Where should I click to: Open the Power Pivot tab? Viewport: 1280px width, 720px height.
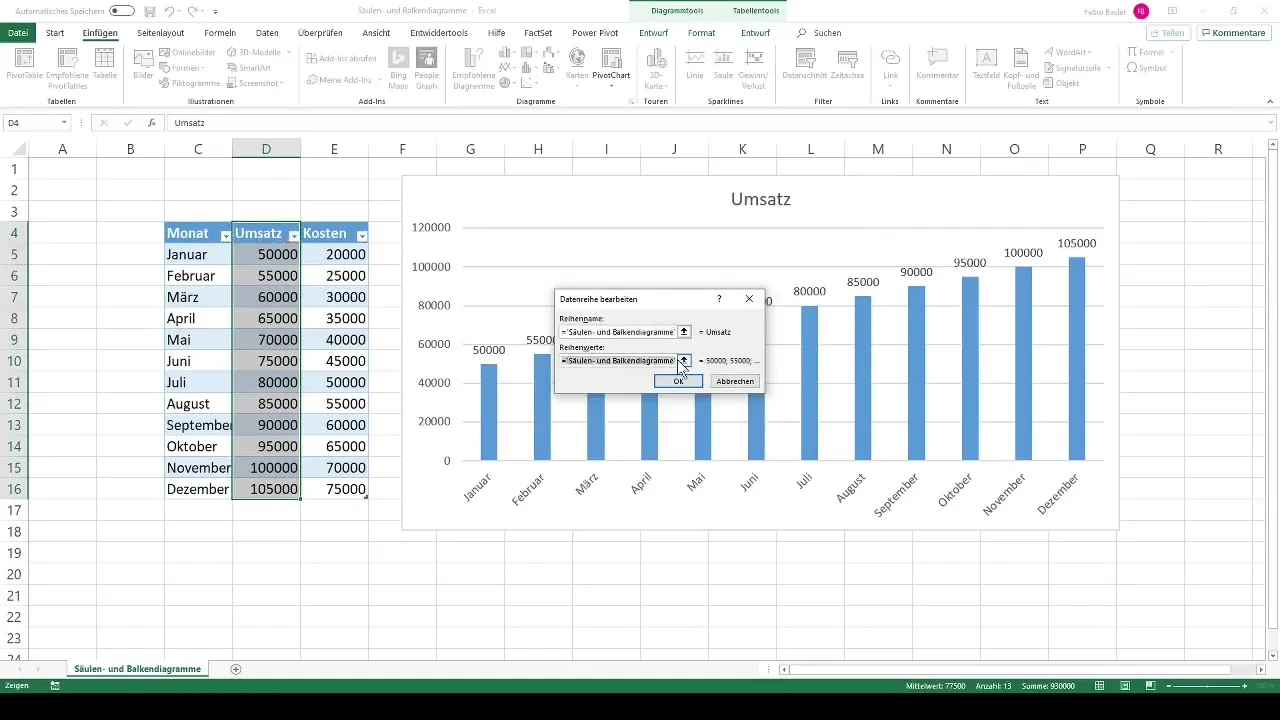point(595,33)
